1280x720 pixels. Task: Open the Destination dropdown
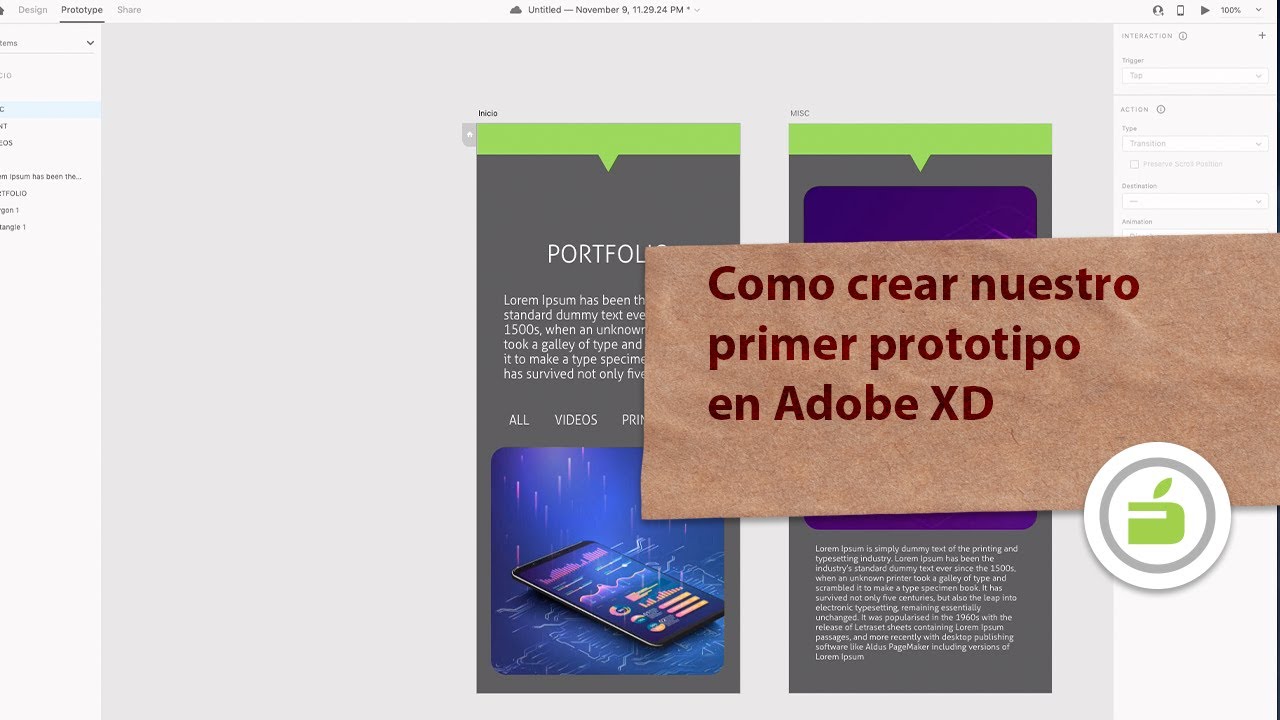tap(1194, 201)
